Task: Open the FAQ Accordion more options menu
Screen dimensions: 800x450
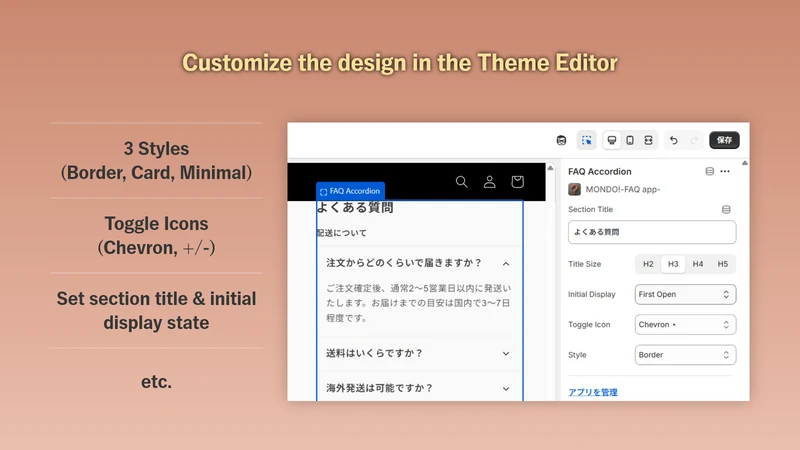Action: coord(725,171)
